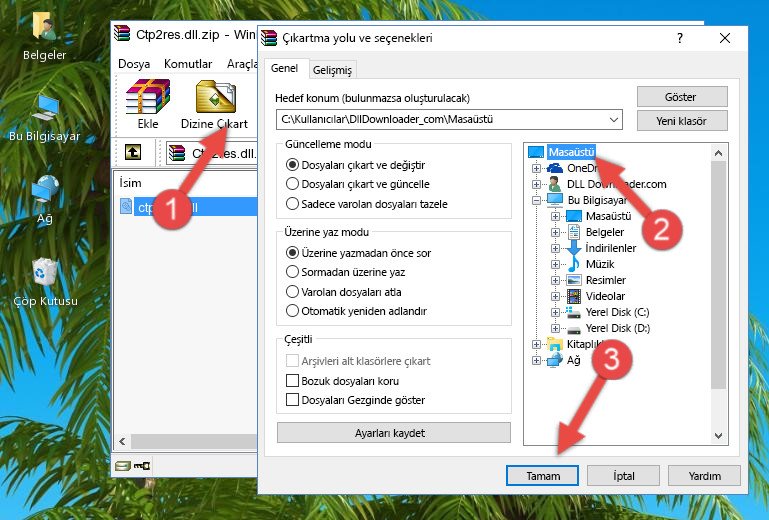The image size is (769, 520).
Task: Enable Bozuk dosyaları koru checkbox
Action: pyautogui.click(x=292, y=381)
